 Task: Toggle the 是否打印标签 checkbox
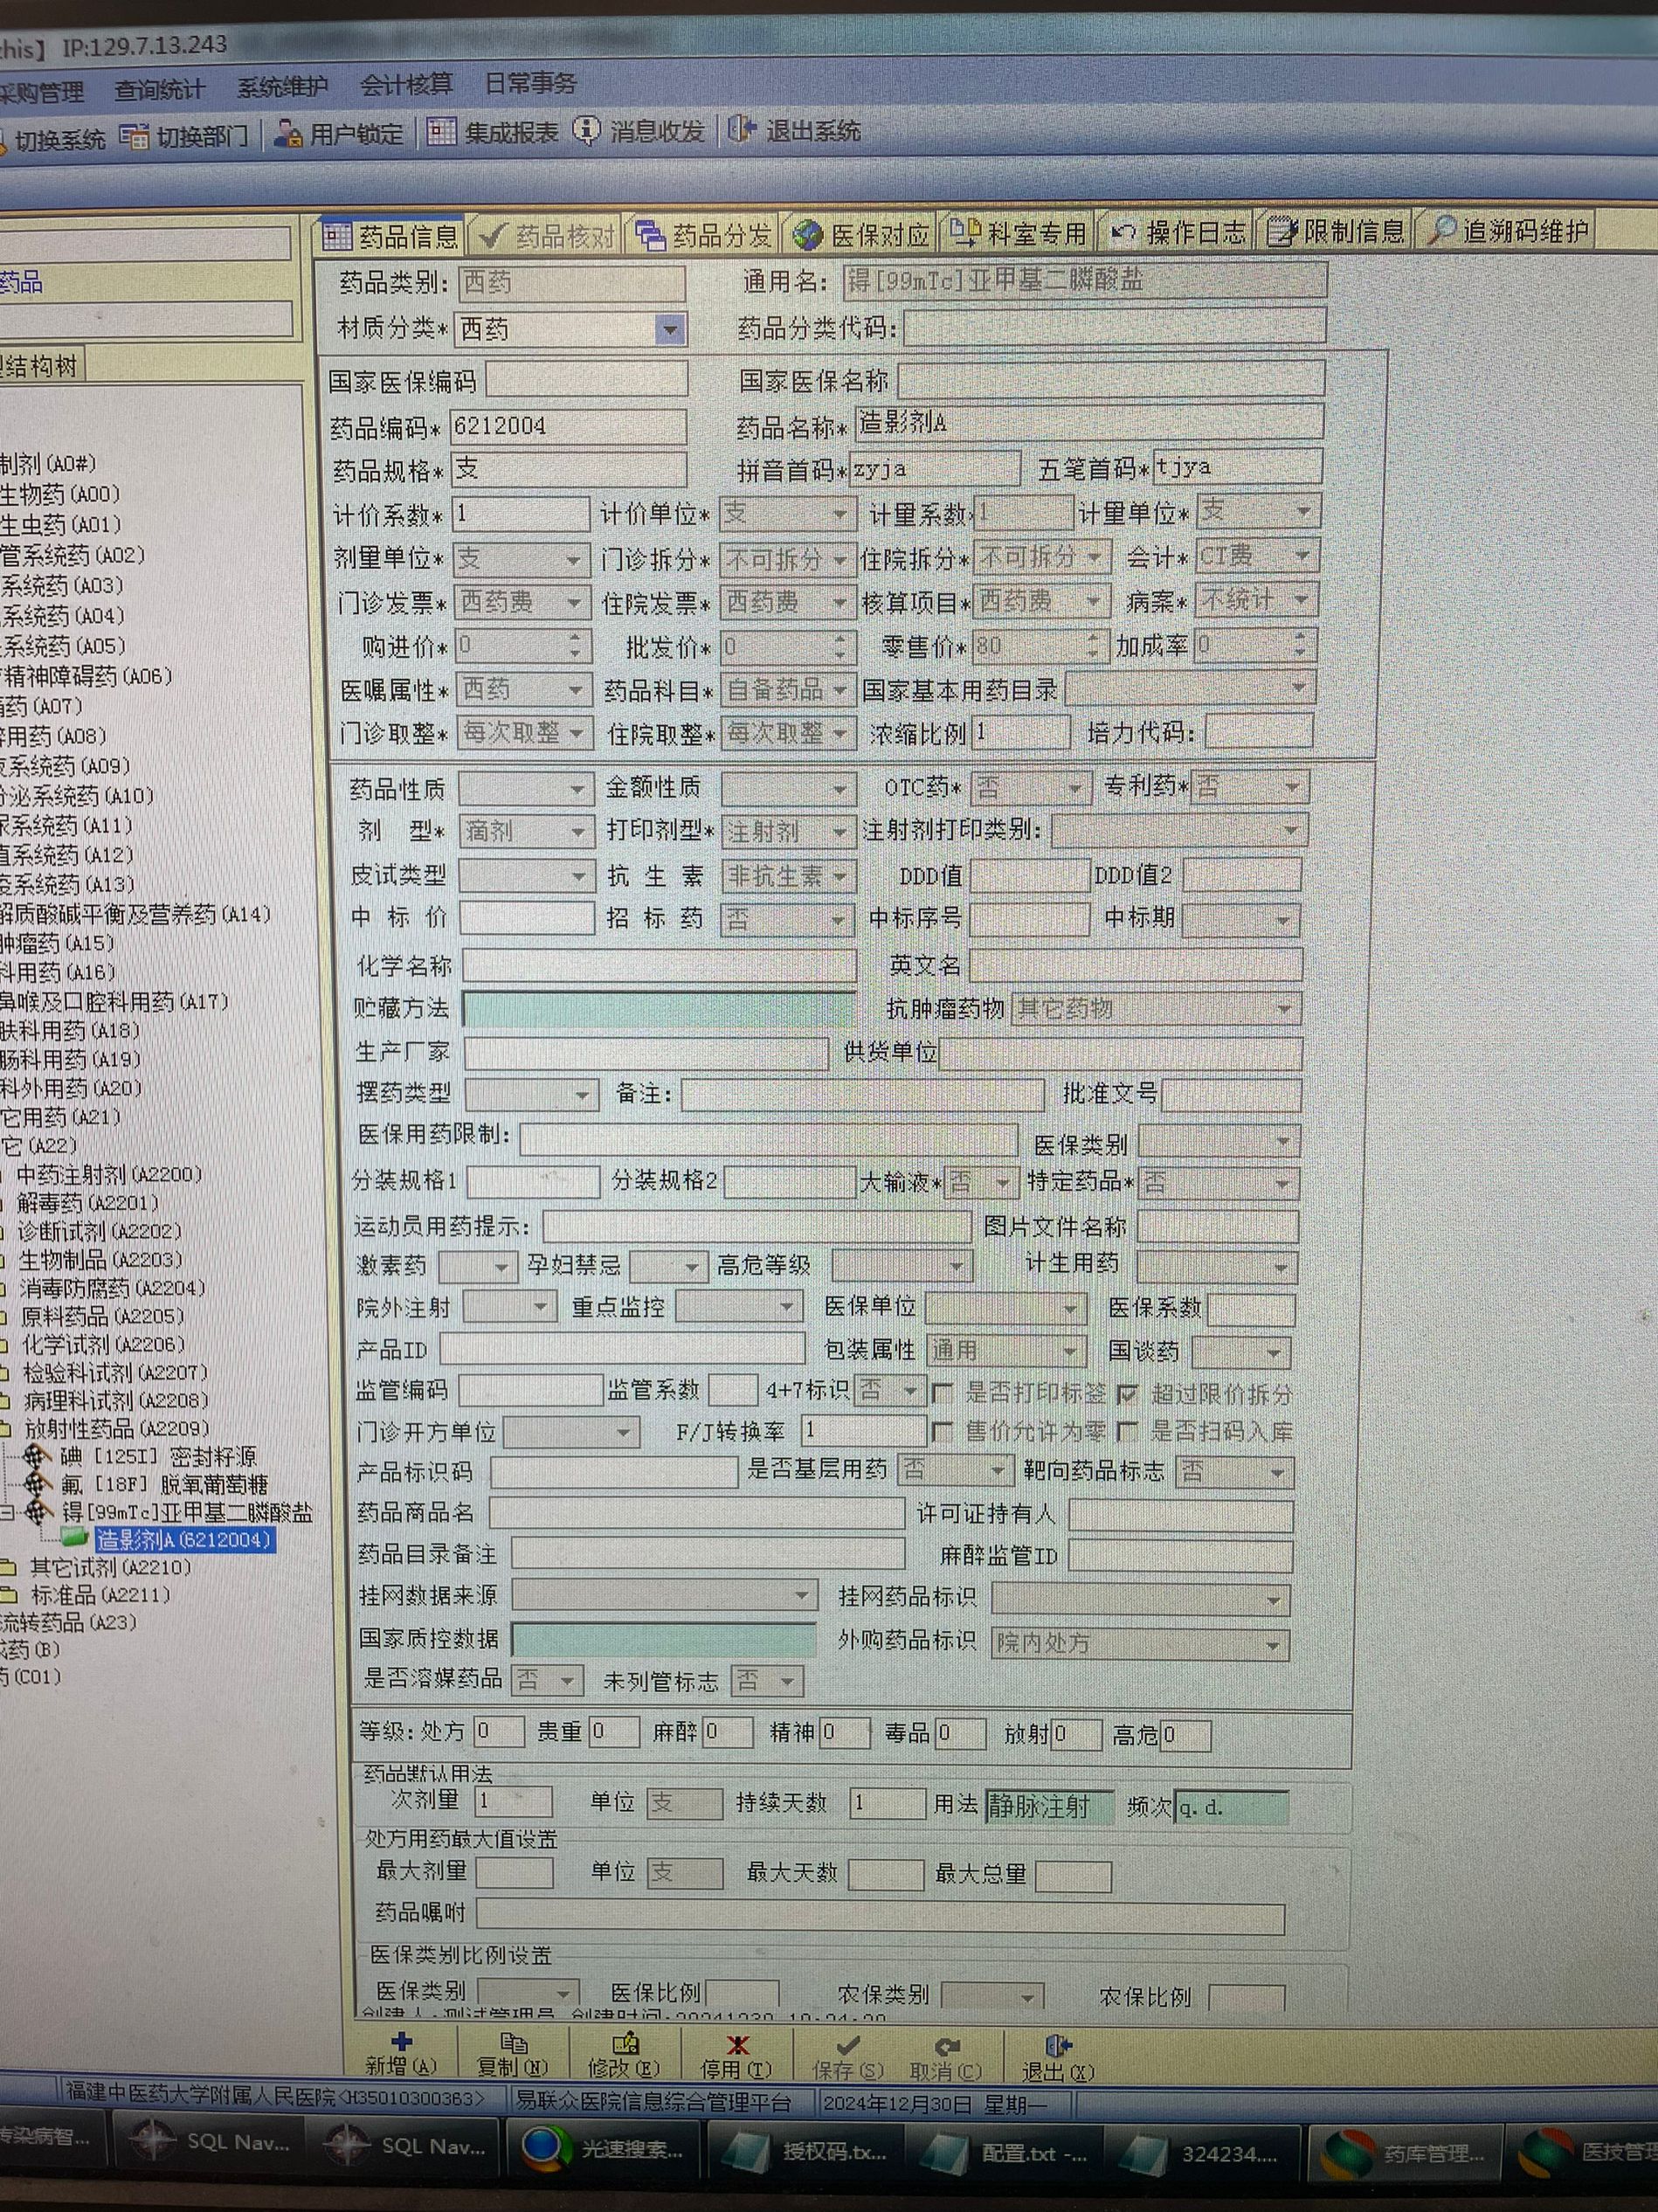point(942,1393)
